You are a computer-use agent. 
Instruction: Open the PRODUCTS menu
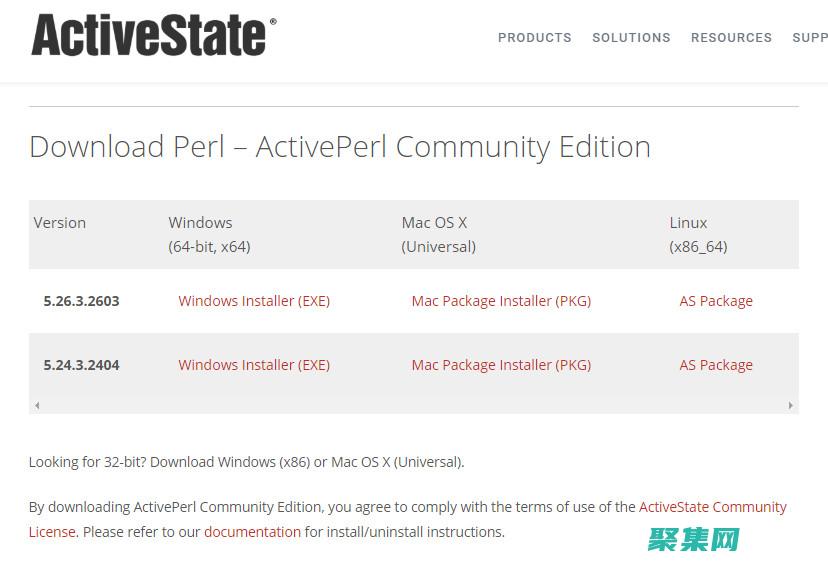pyautogui.click(x=534, y=38)
